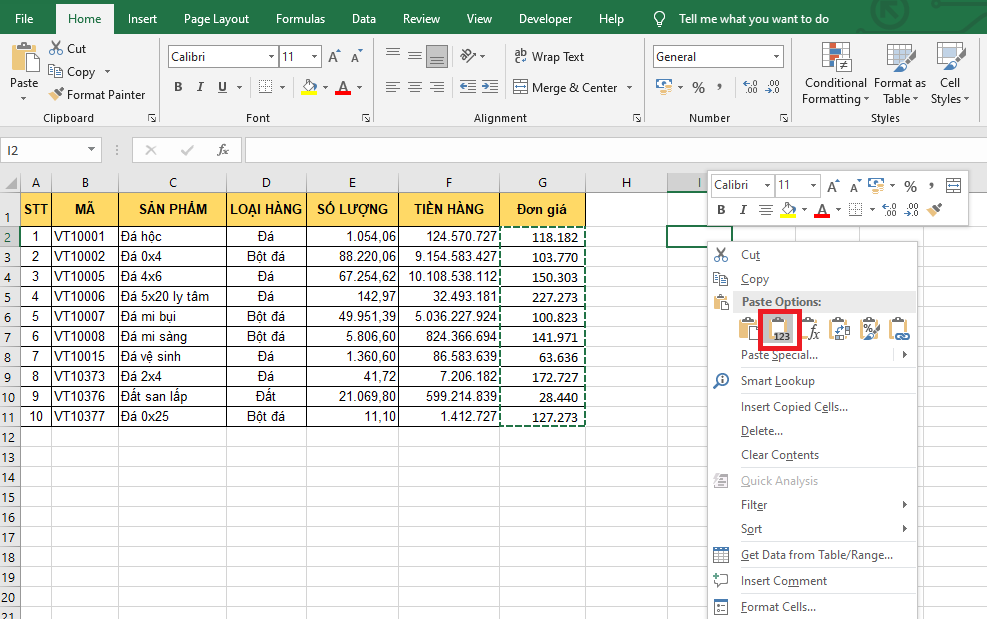The image size is (987, 619).
Task: Toggle Italic in the ribbon Font group
Action: [201, 88]
